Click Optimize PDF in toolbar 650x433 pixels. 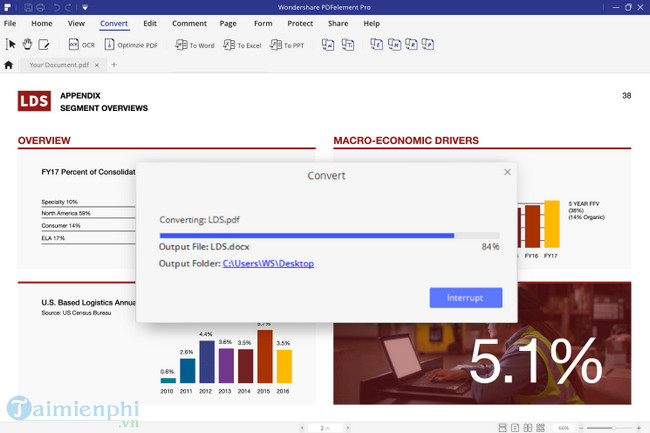click(x=131, y=45)
